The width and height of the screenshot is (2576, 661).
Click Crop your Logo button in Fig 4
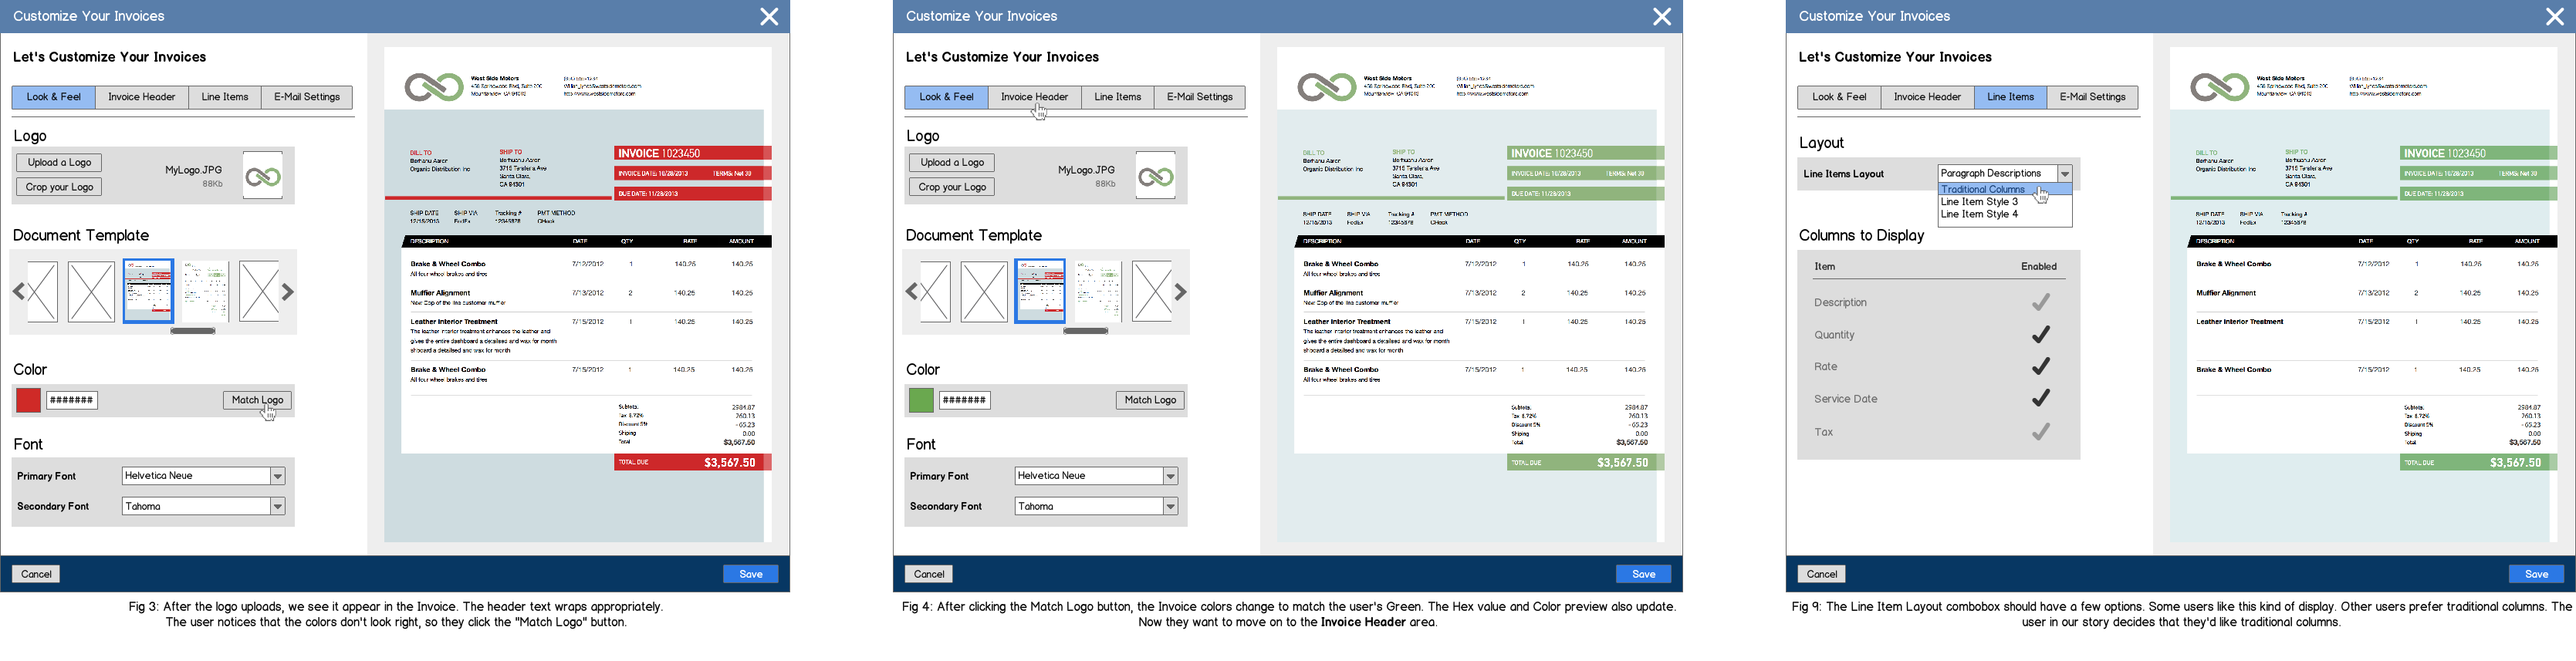click(x=952, y=187)
